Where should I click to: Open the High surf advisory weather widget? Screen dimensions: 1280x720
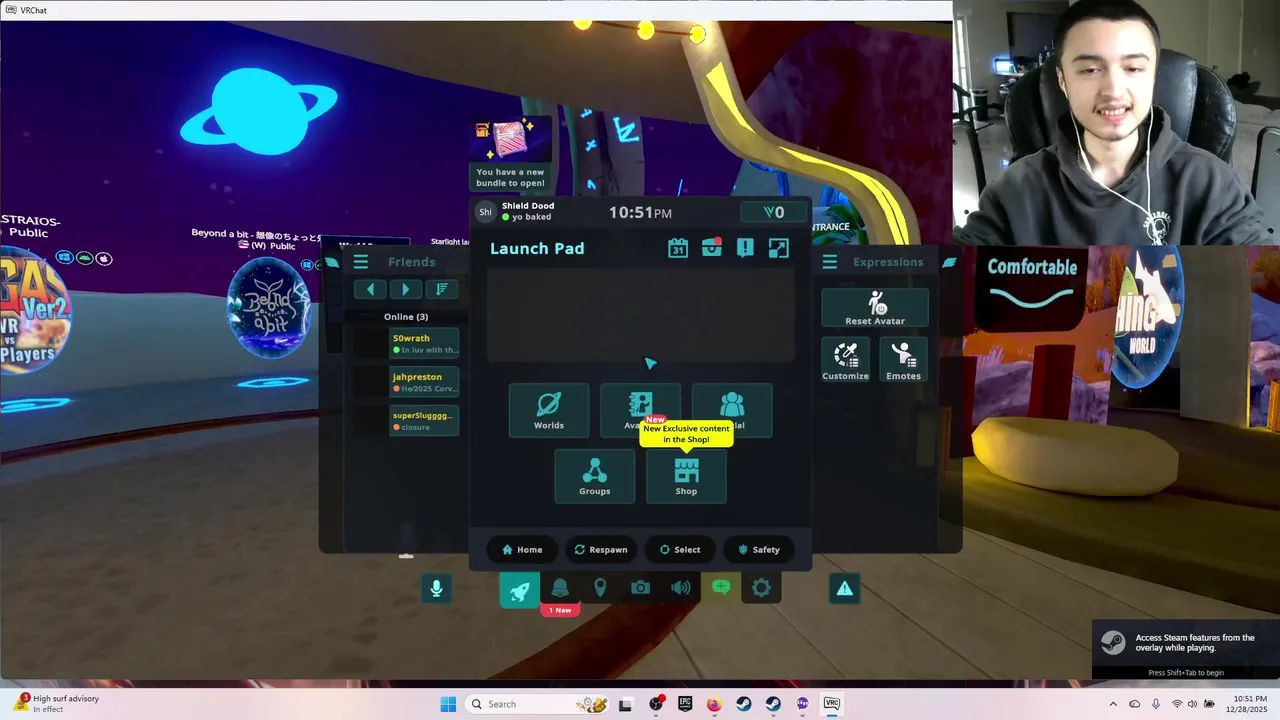tap(57, 704)
